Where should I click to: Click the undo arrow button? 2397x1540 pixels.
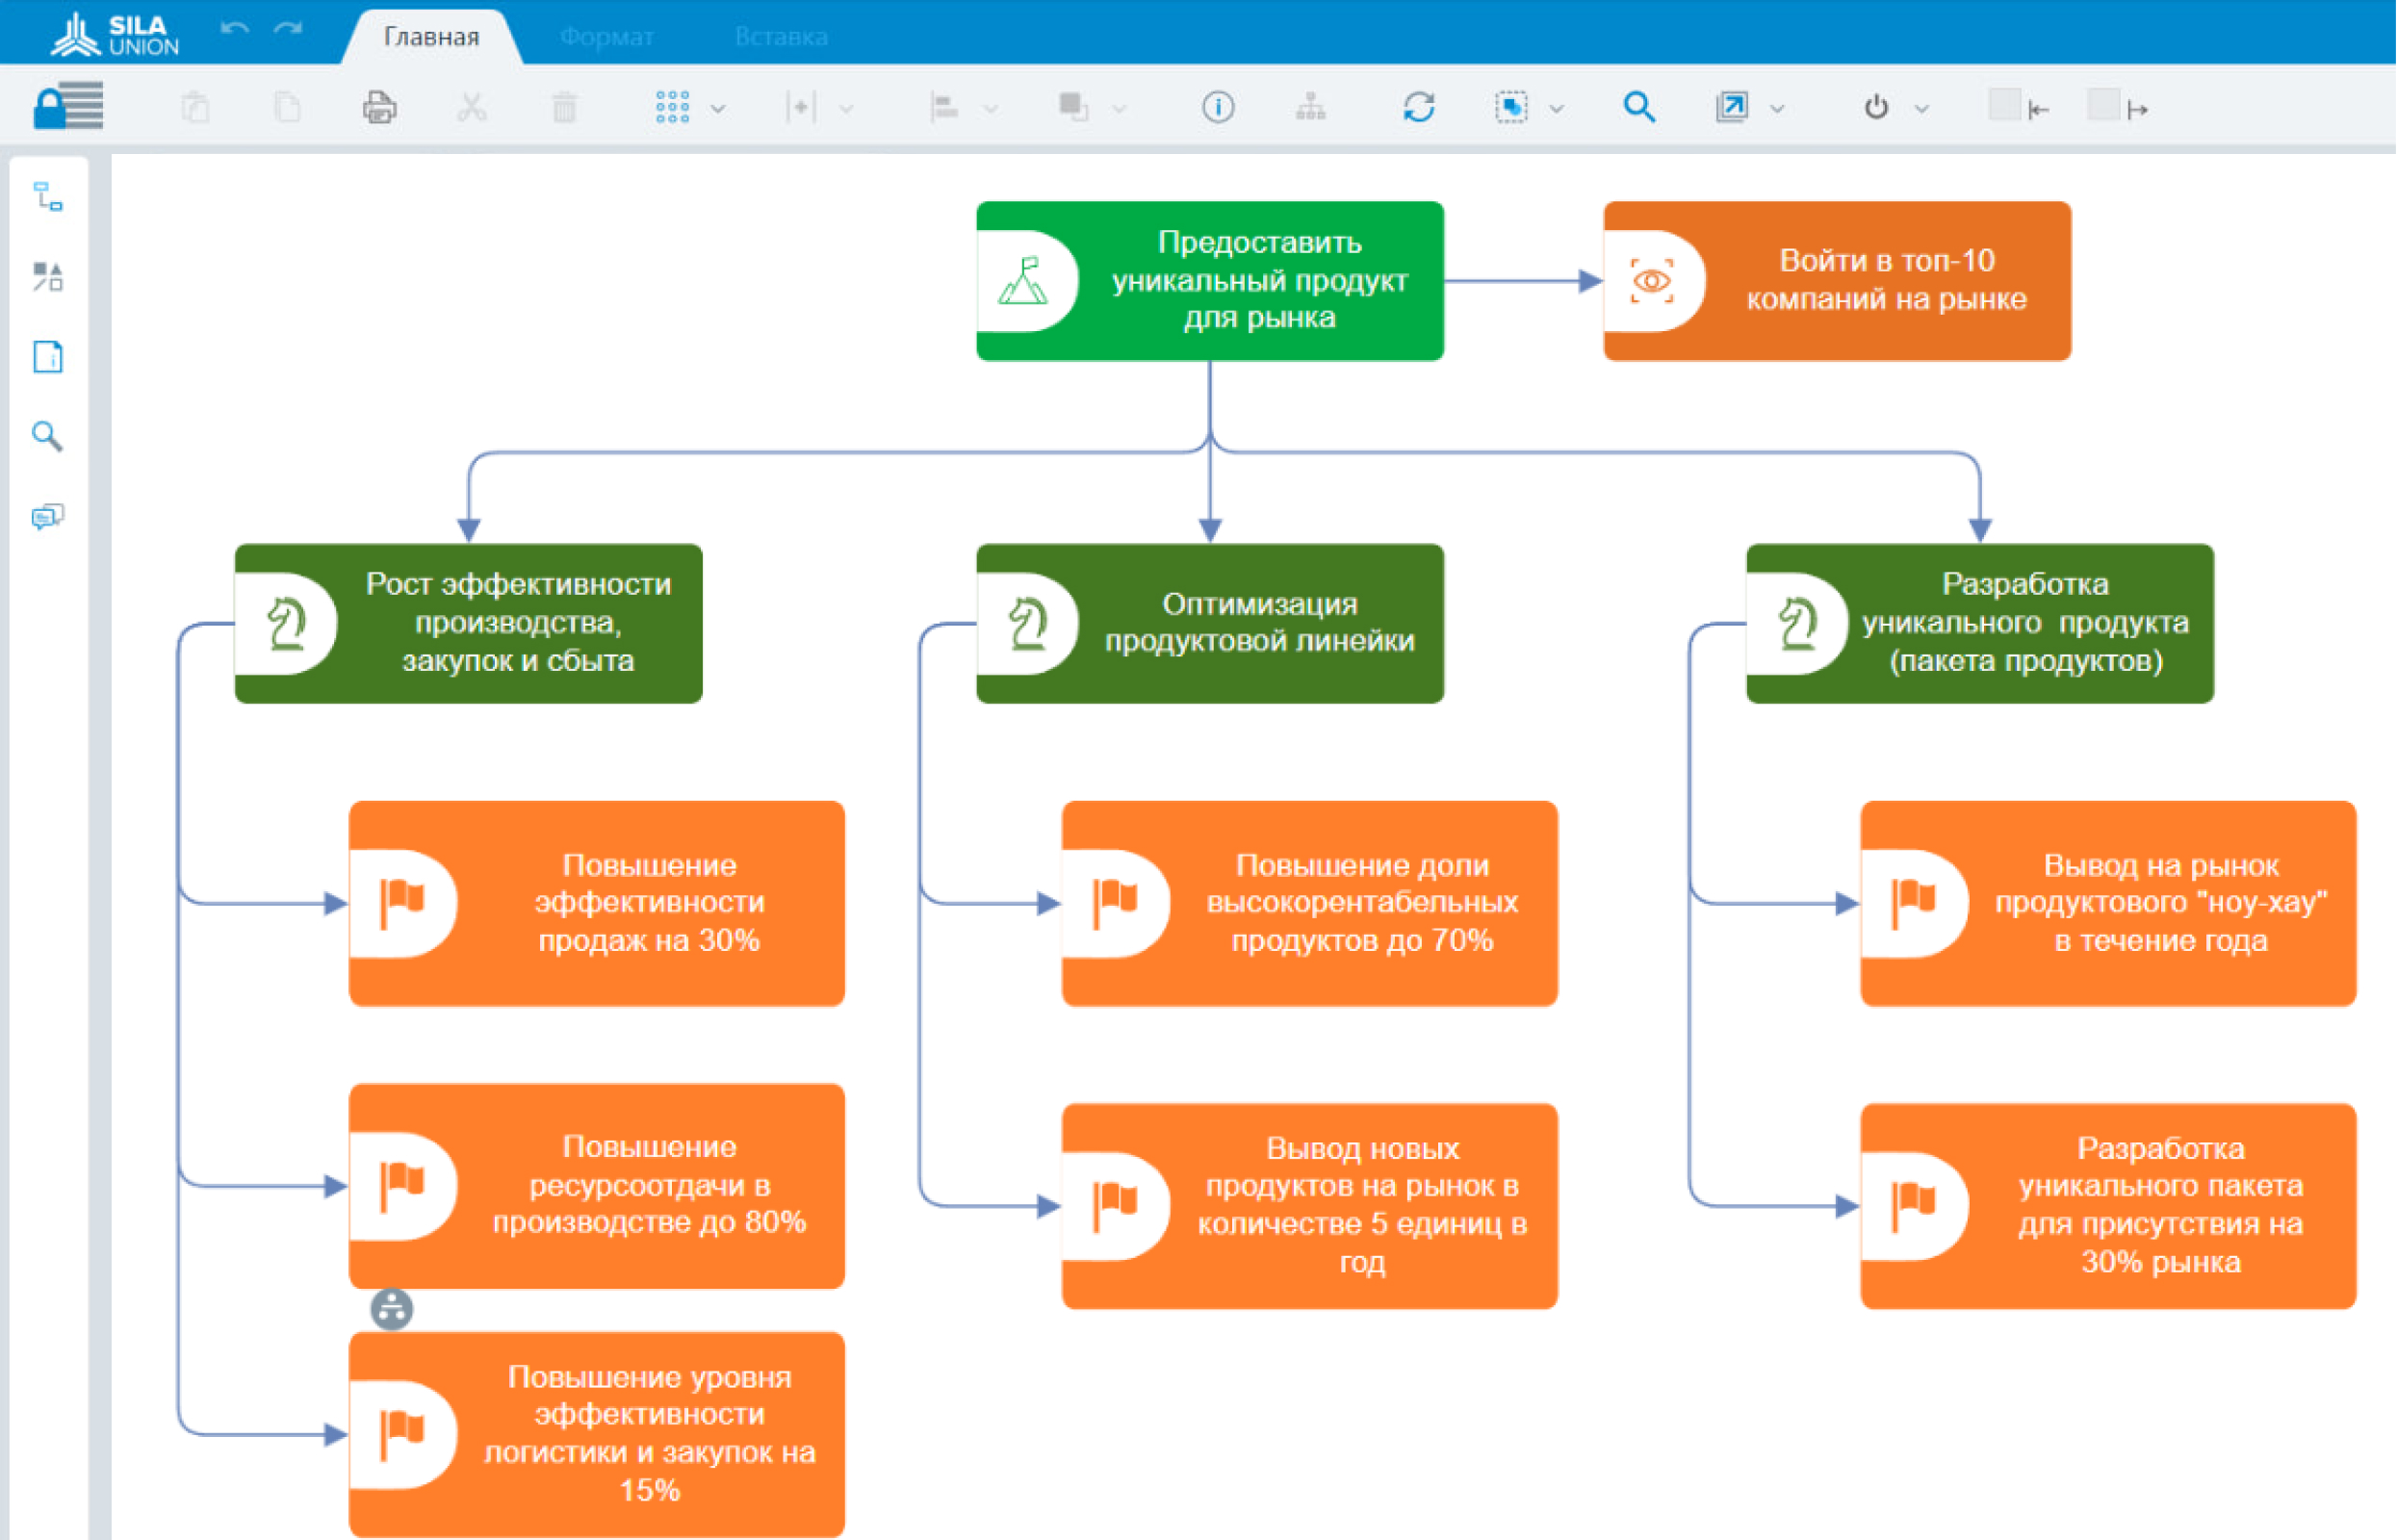pos(235,30)
